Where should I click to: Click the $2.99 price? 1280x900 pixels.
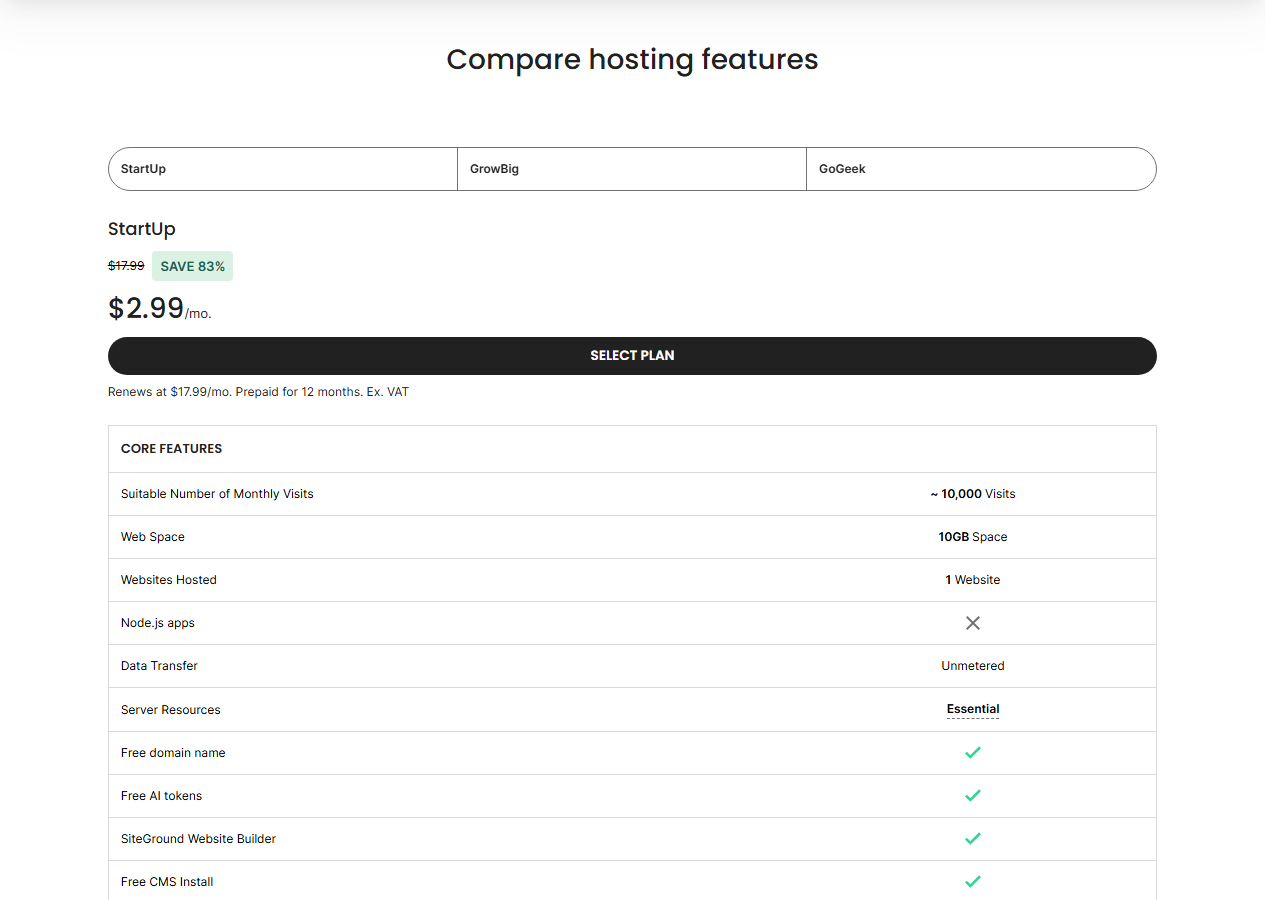point(146,308)
